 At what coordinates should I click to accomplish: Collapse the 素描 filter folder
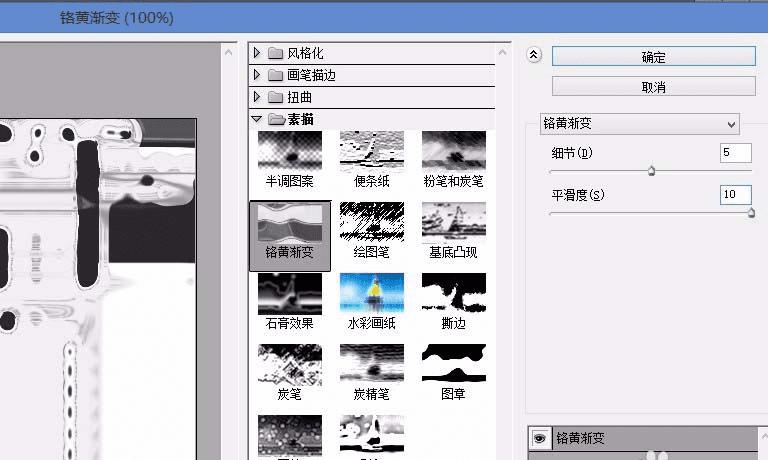pyautogui.click(x=257, y=119)
